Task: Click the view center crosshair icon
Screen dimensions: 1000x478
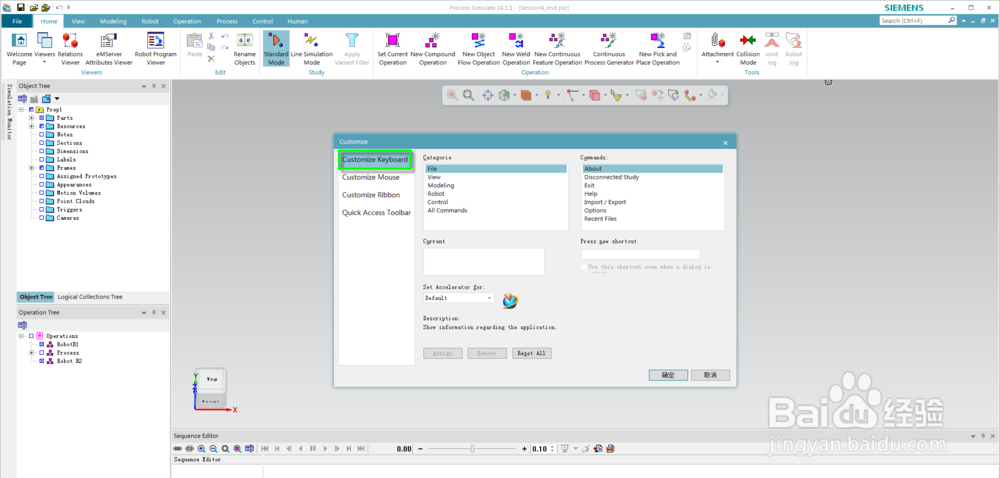Action: (x=487, y=95)
